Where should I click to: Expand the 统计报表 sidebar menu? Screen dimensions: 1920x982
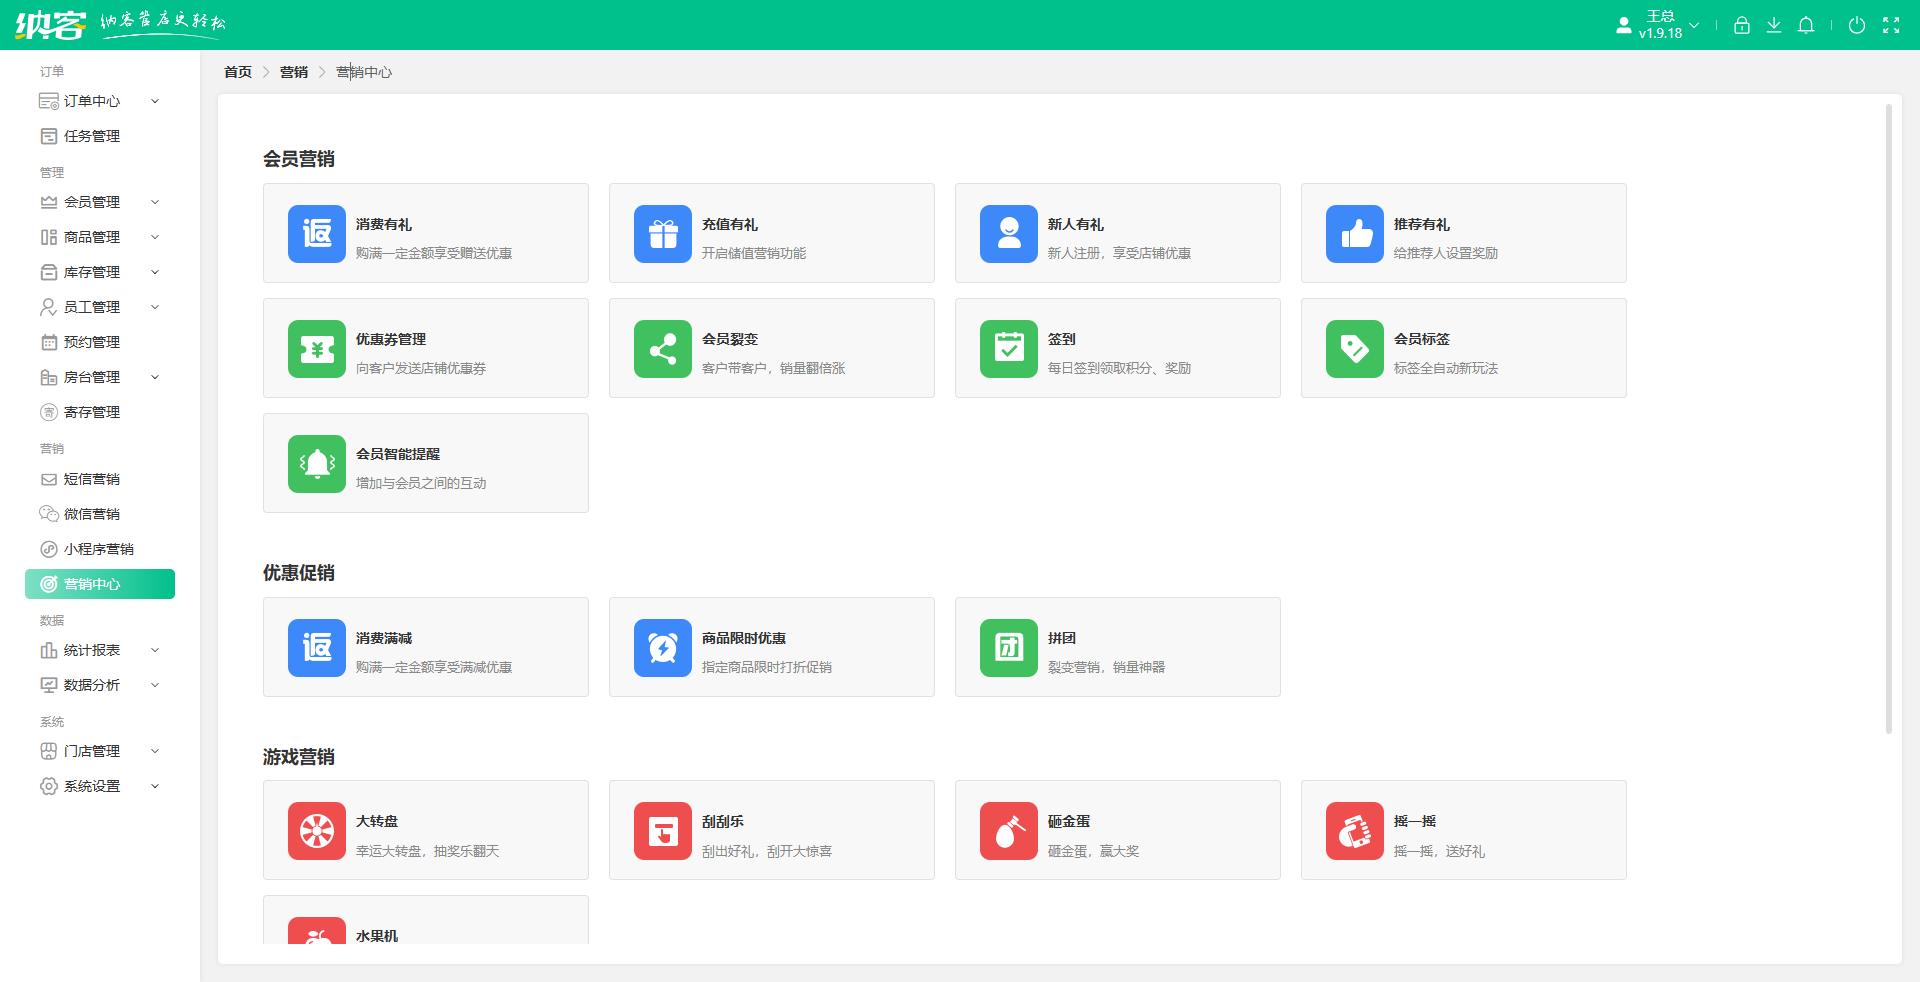[99, 650]
